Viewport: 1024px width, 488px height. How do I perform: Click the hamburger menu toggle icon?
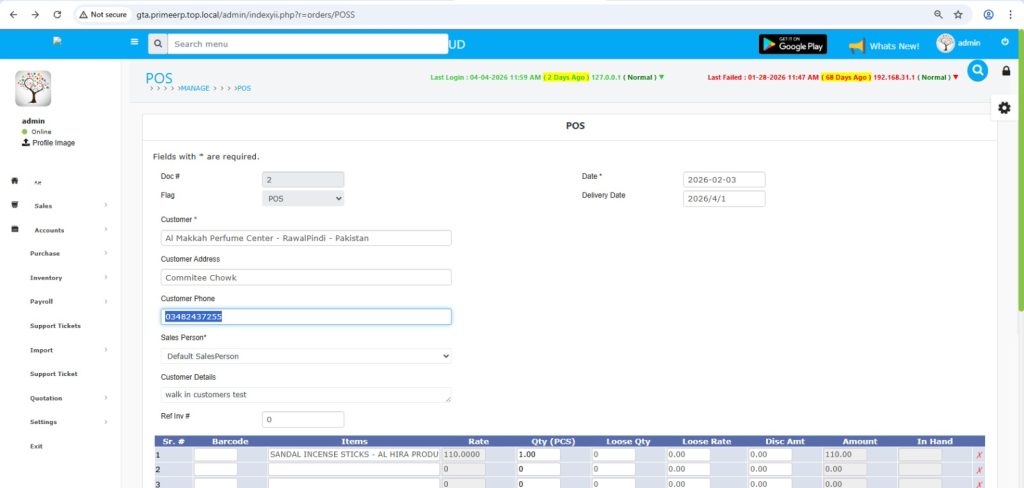pos(134,43)
